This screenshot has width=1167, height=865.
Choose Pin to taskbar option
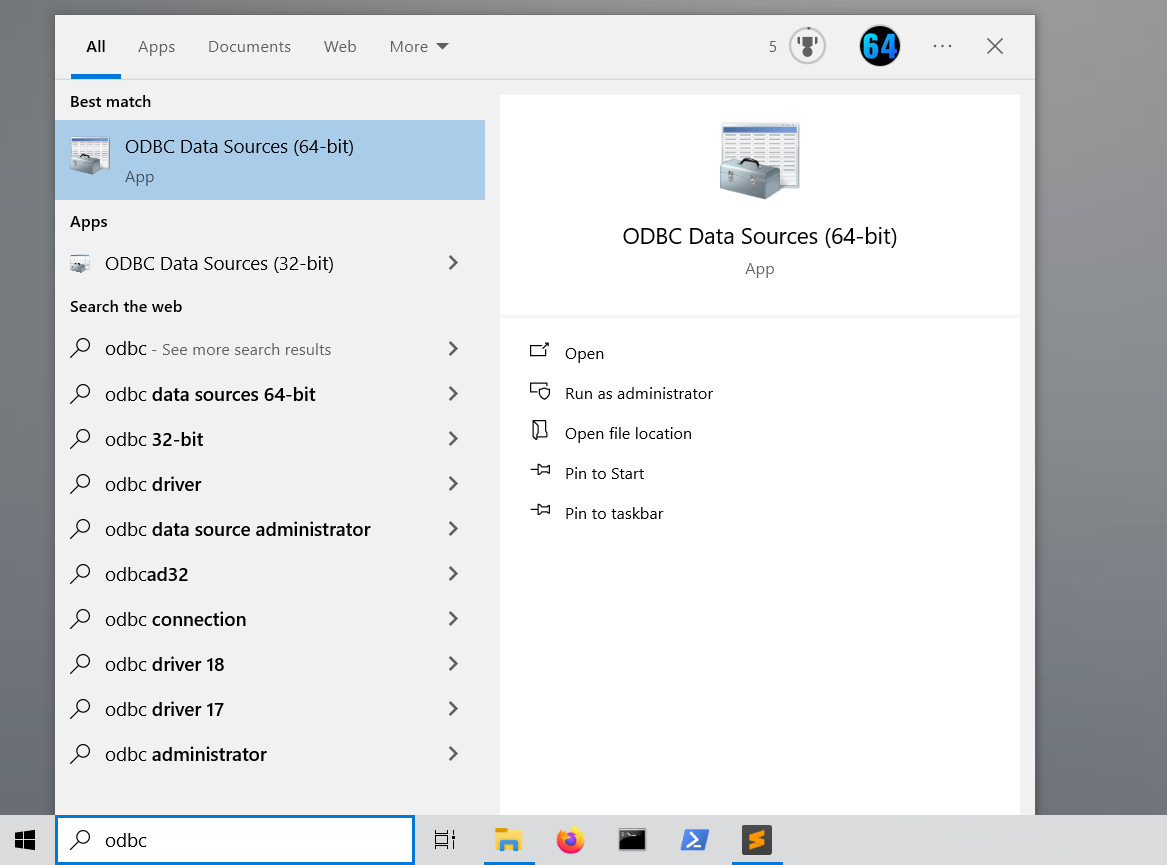[614, 513]
